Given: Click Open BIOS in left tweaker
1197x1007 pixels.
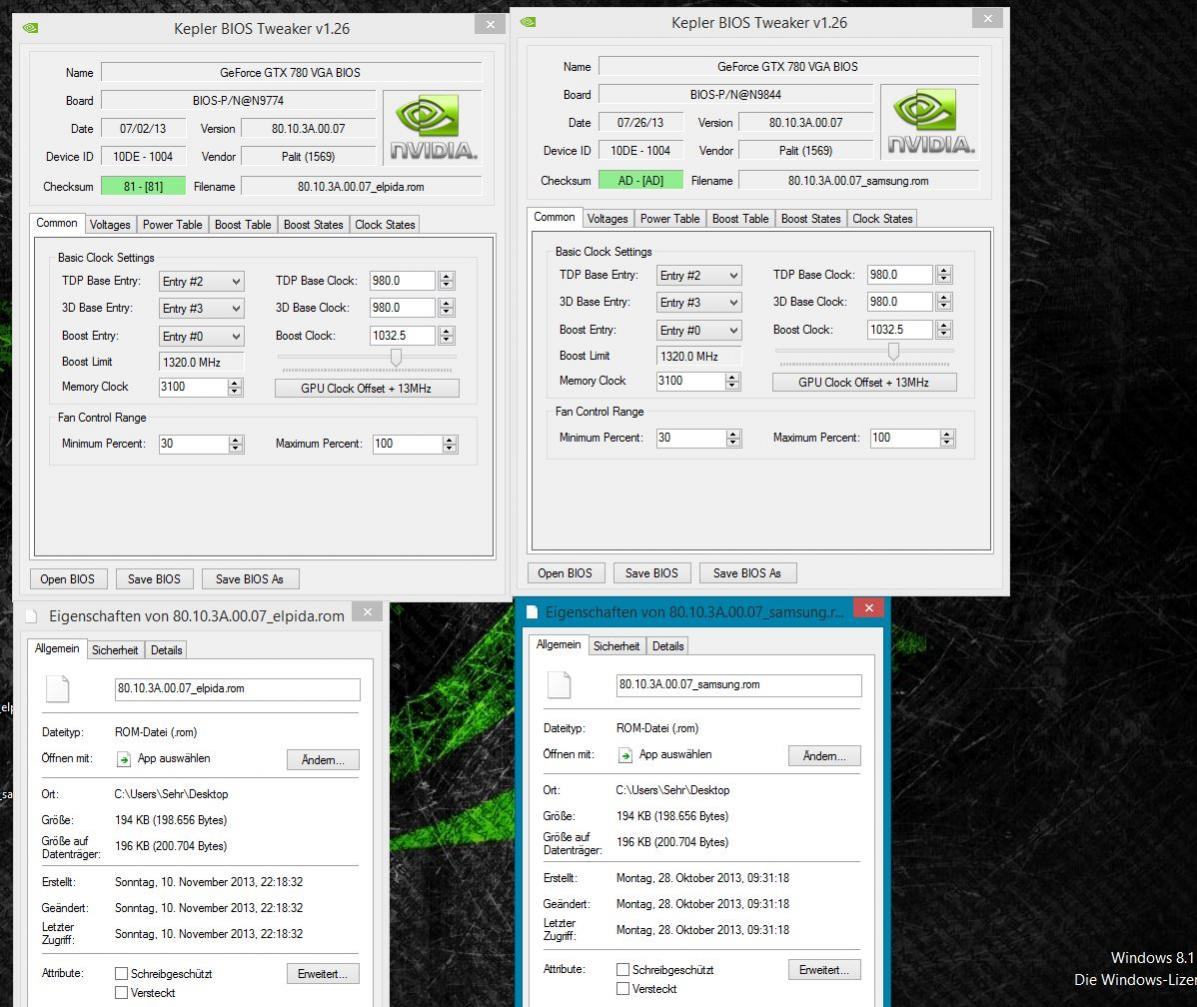Looking at the screenshot, I should (68, 579).
